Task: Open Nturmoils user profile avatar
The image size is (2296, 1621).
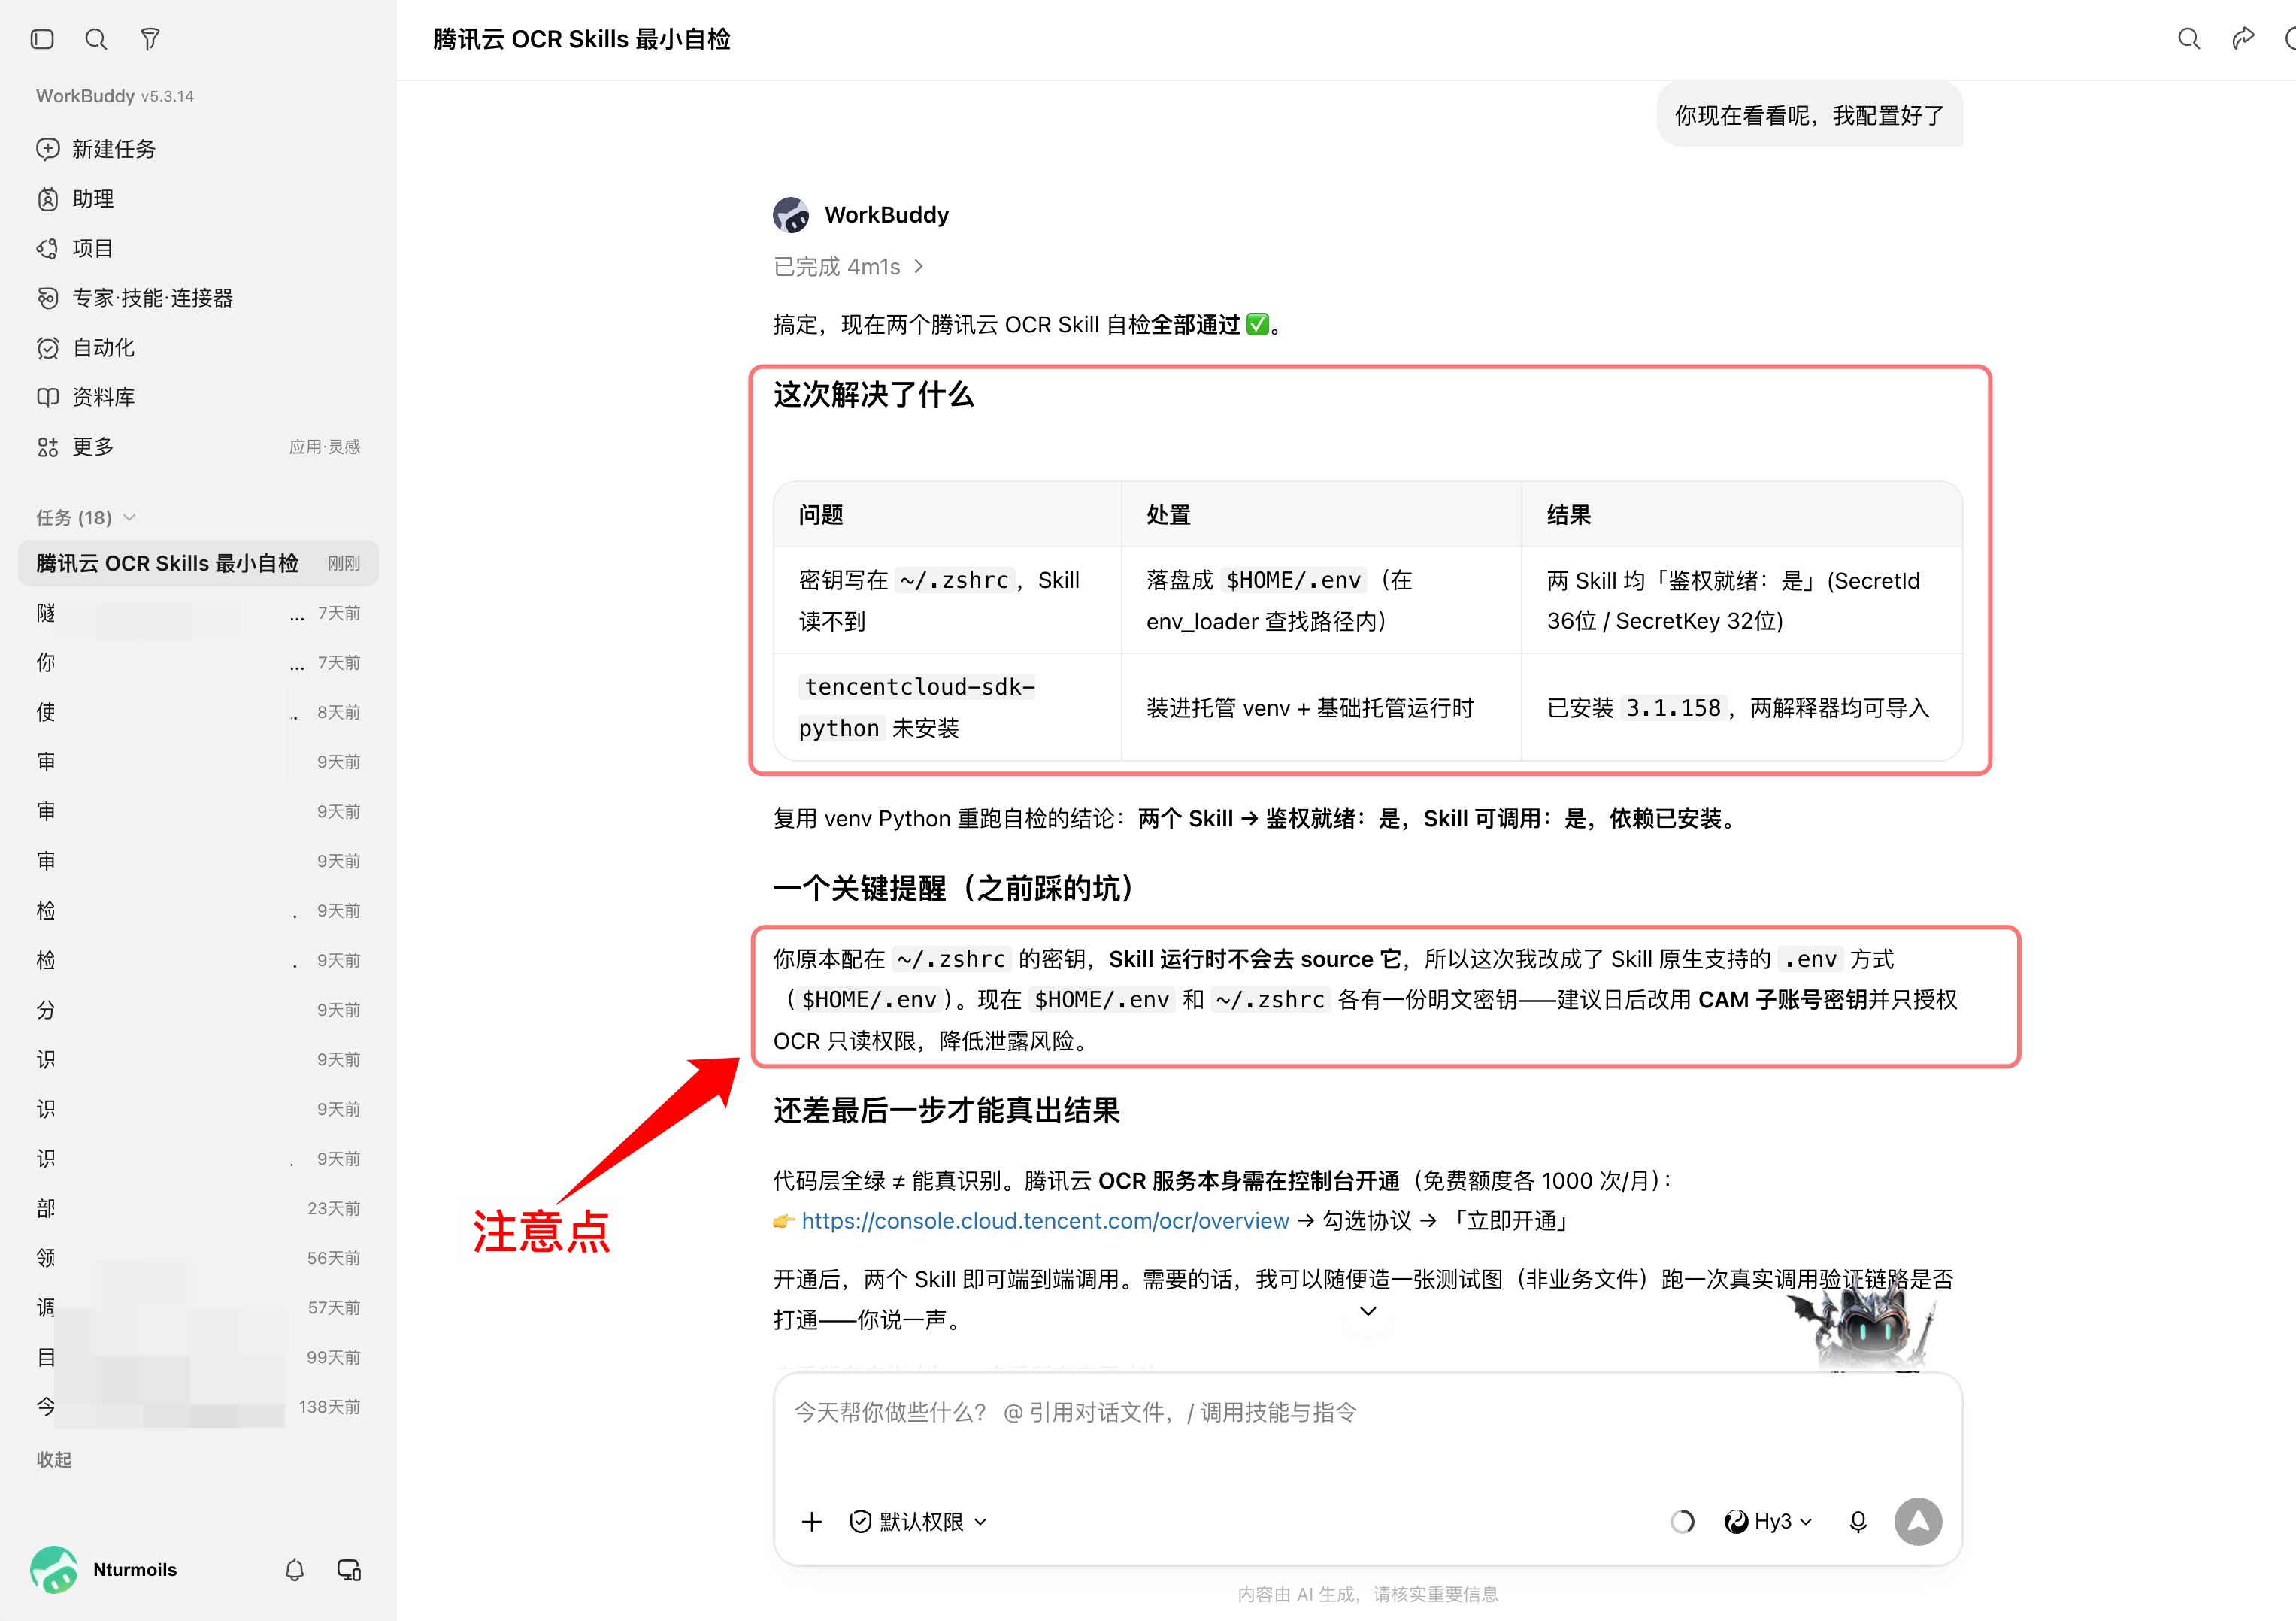Action: [x=54, y=1569]
